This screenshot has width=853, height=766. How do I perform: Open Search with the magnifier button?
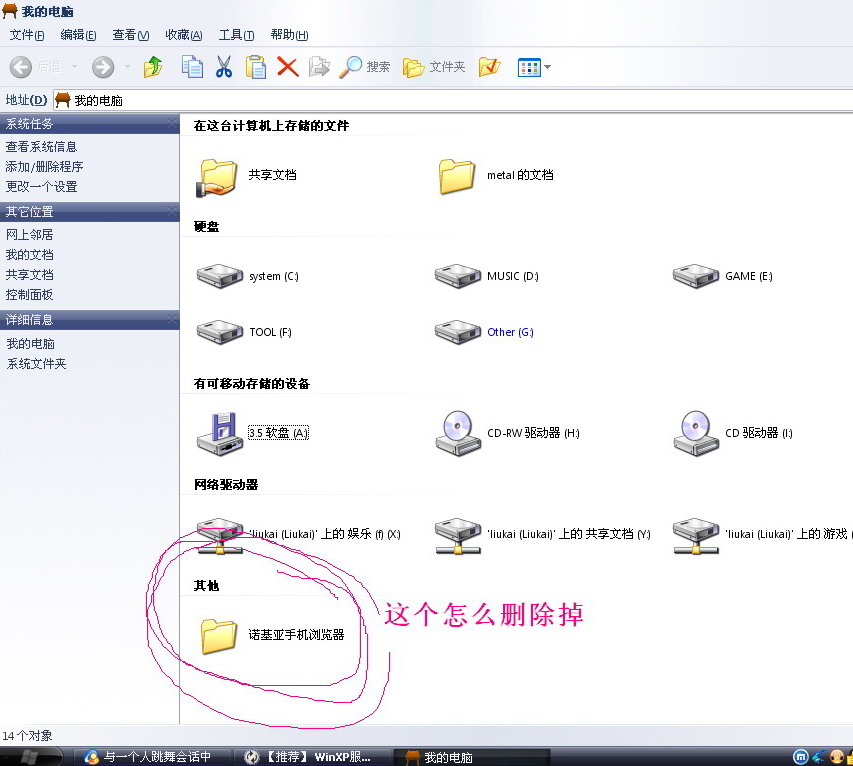pyautogui.click(x=364, y=67)
